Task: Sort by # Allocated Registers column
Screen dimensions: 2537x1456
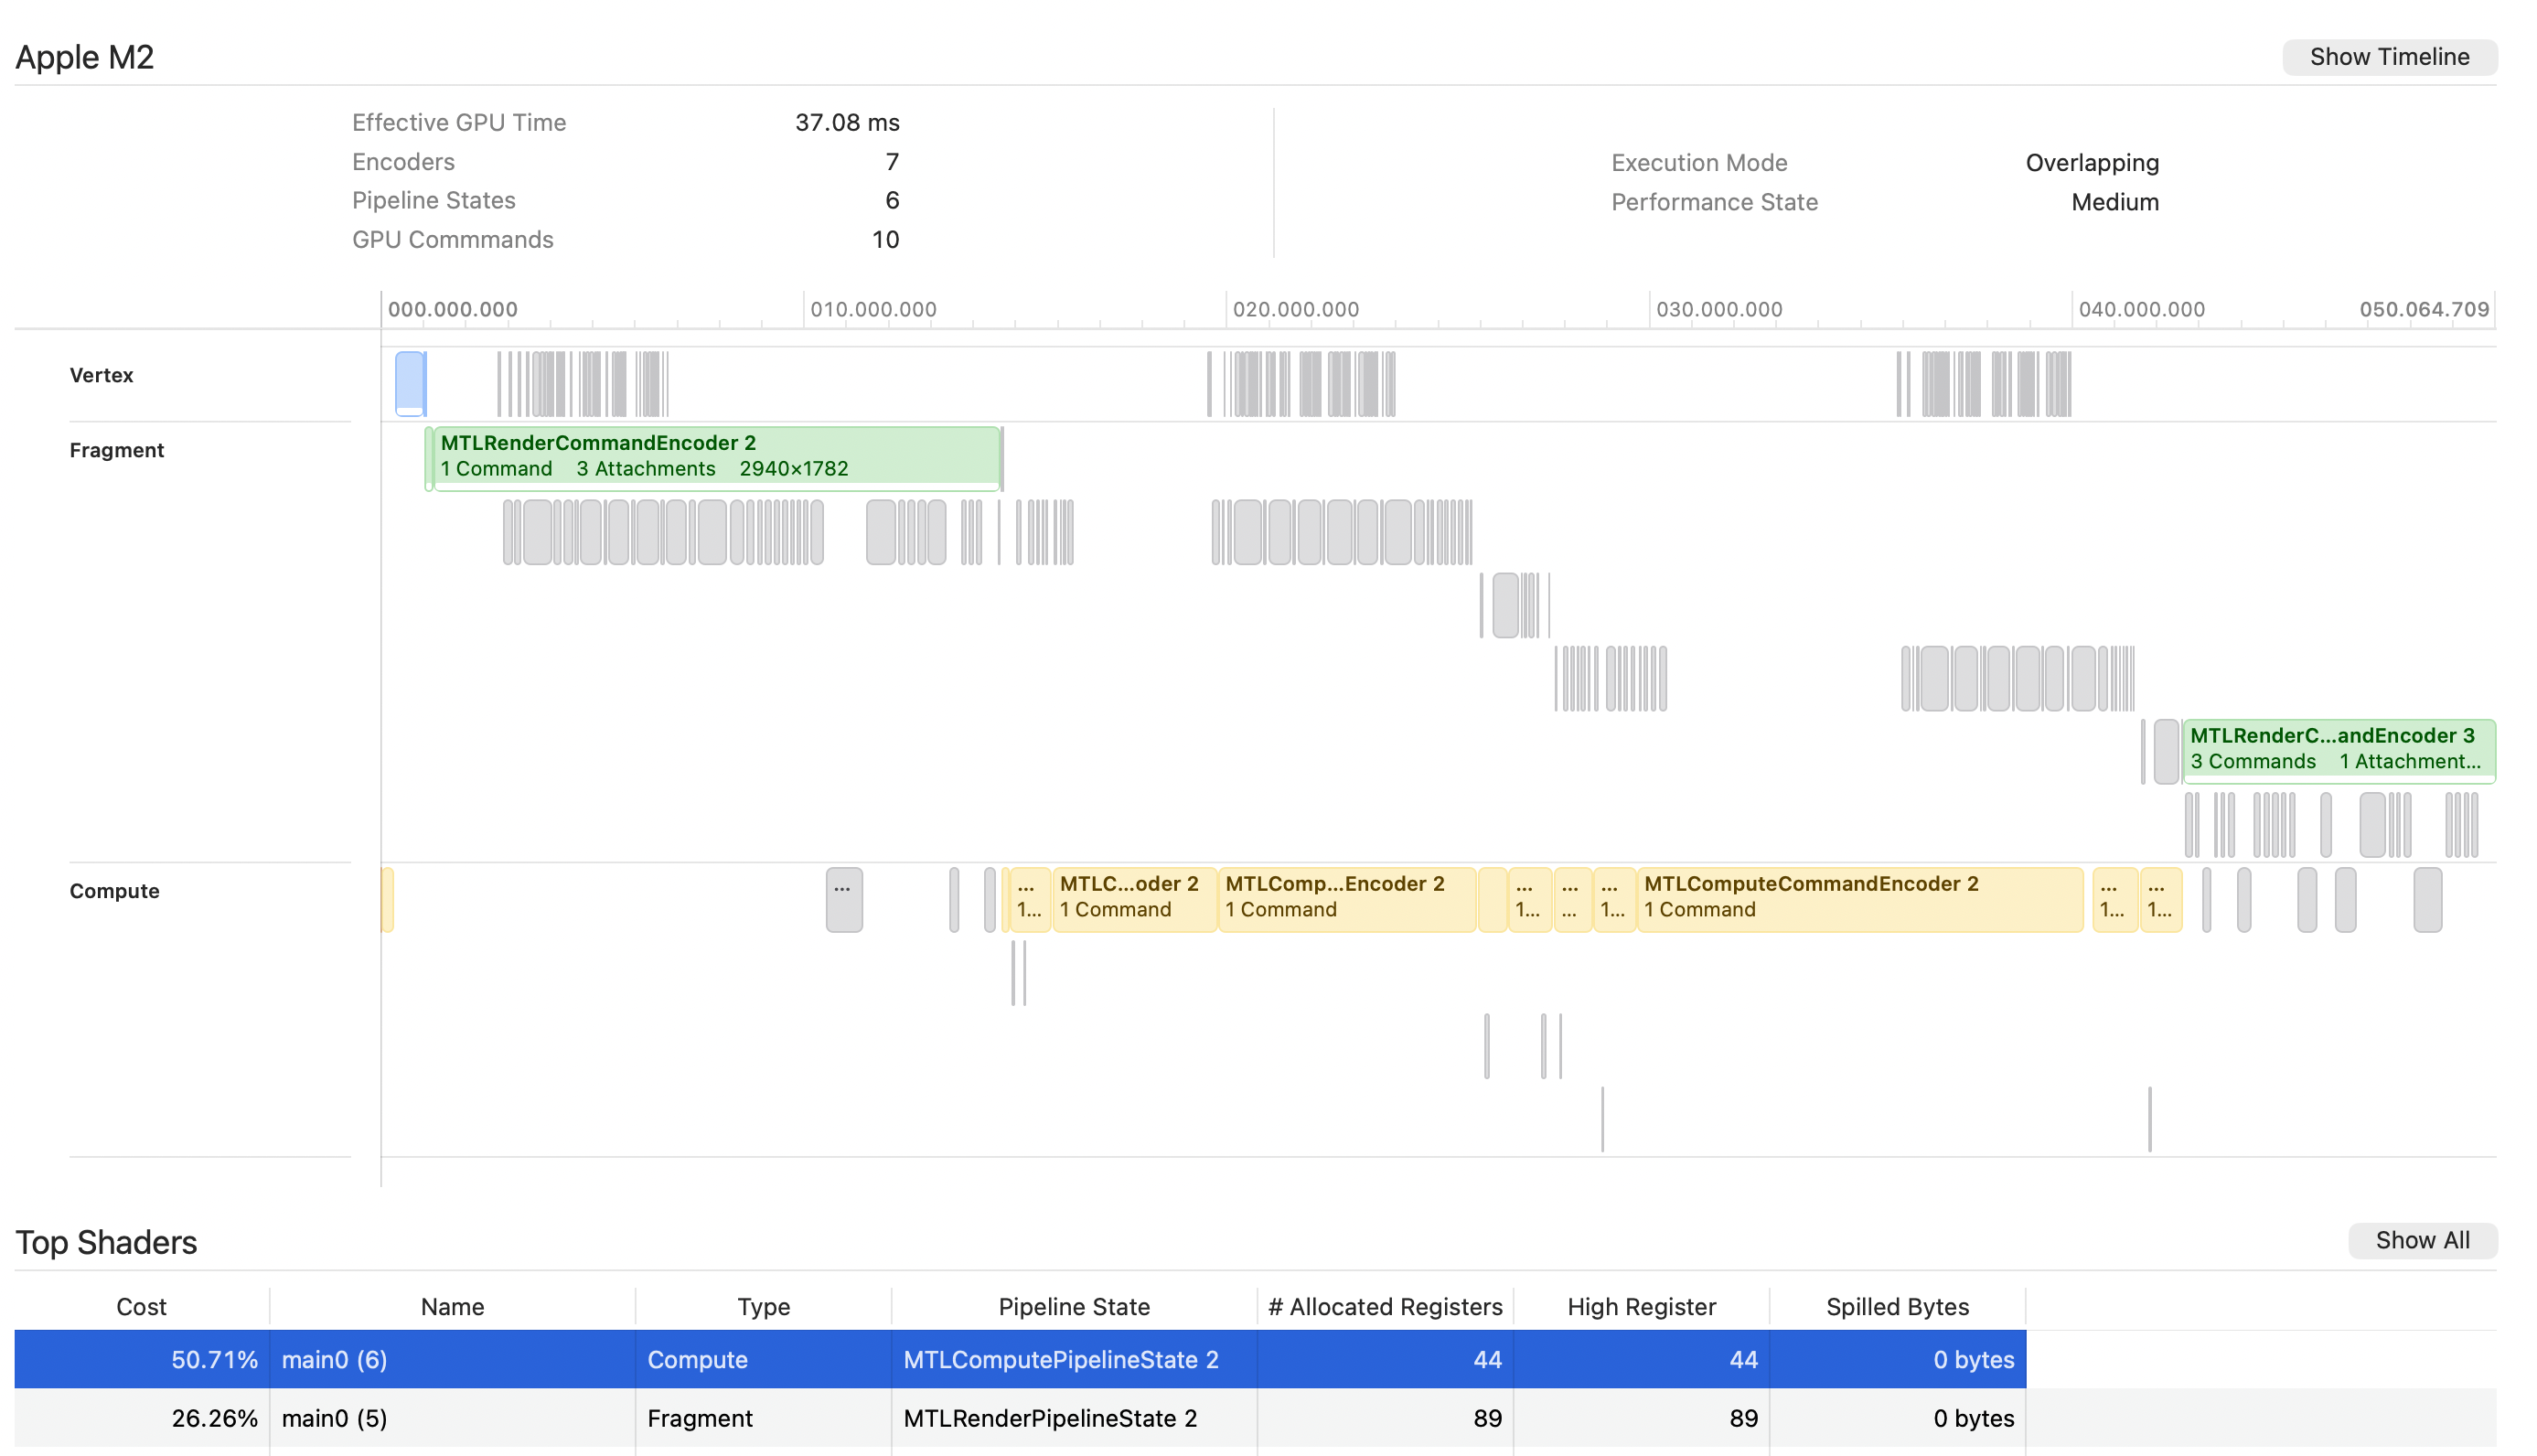Action: pyautogui.click(x=1385, y=1307)
